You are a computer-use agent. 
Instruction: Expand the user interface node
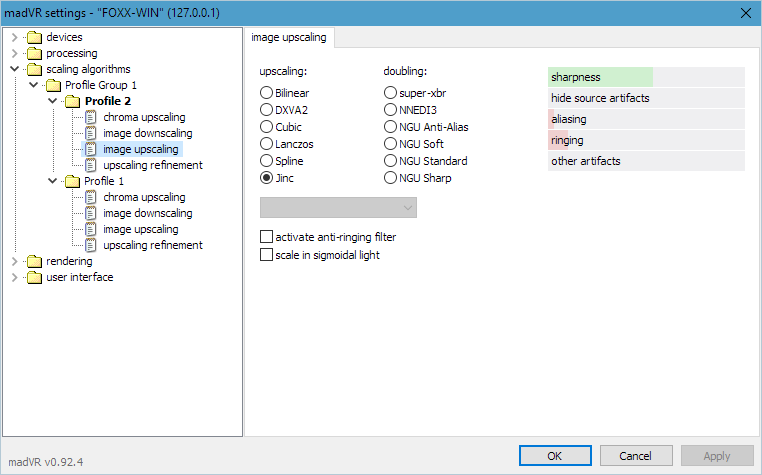click(x=15, y=278)
